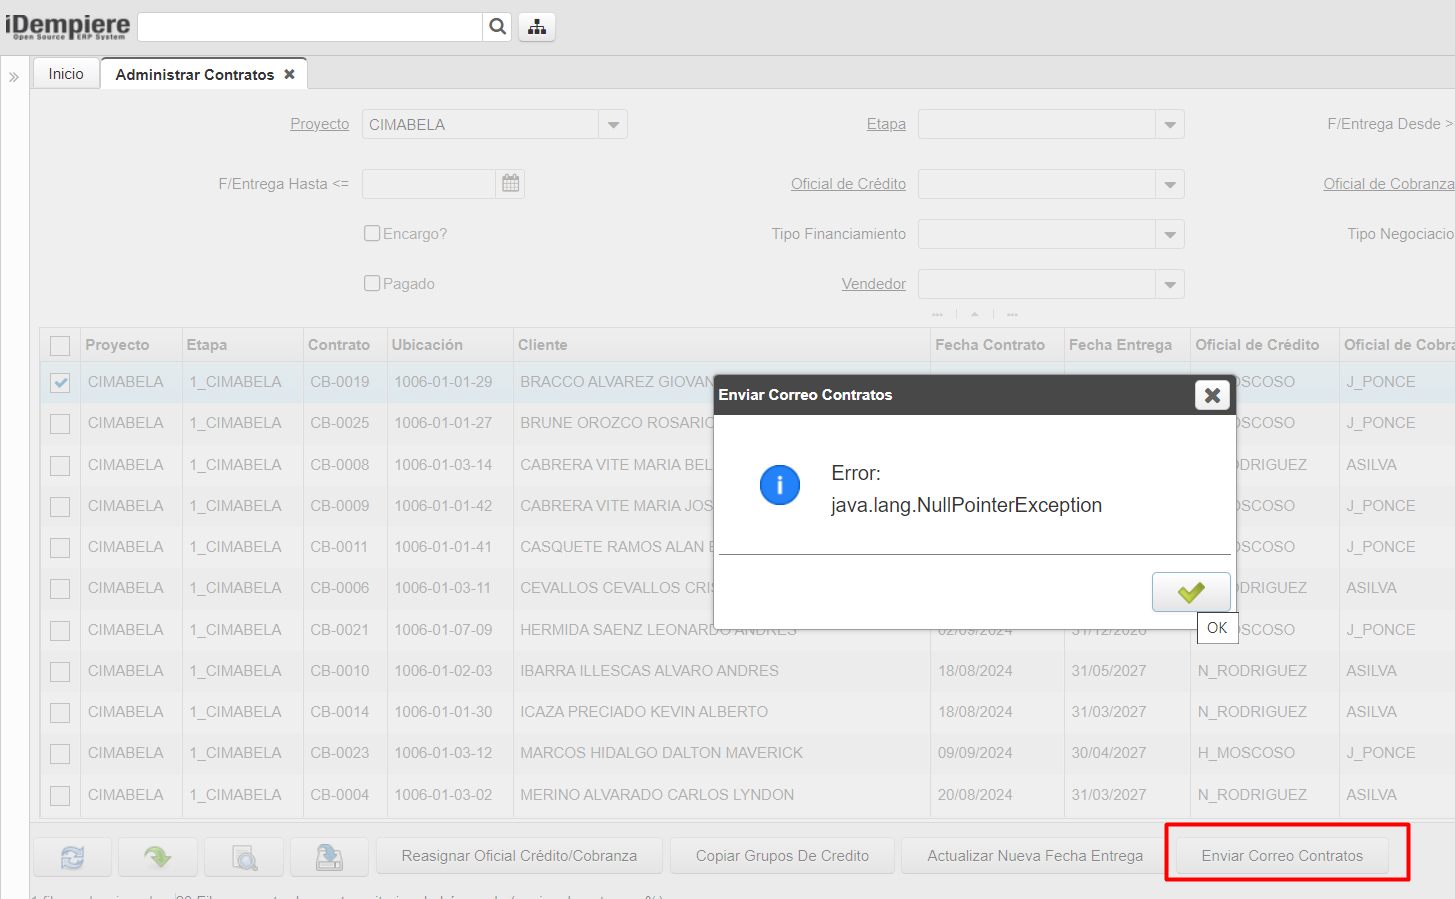Click the export save-to-disk icon

coord(329,857)
